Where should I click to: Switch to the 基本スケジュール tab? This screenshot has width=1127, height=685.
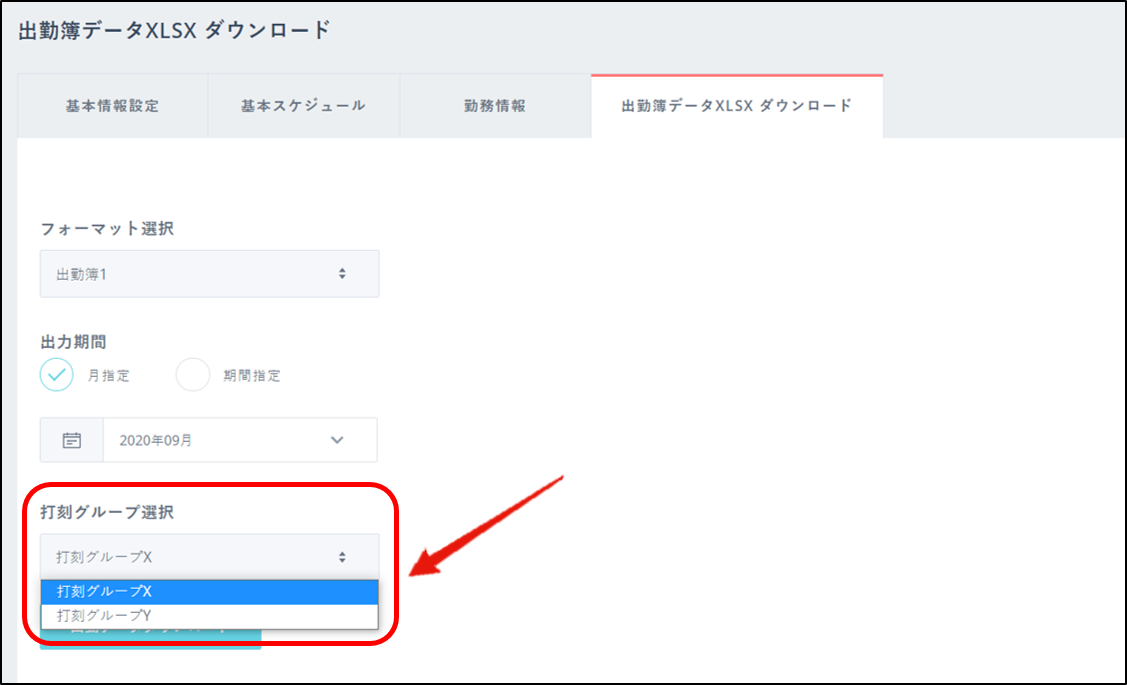coord(303,106)
